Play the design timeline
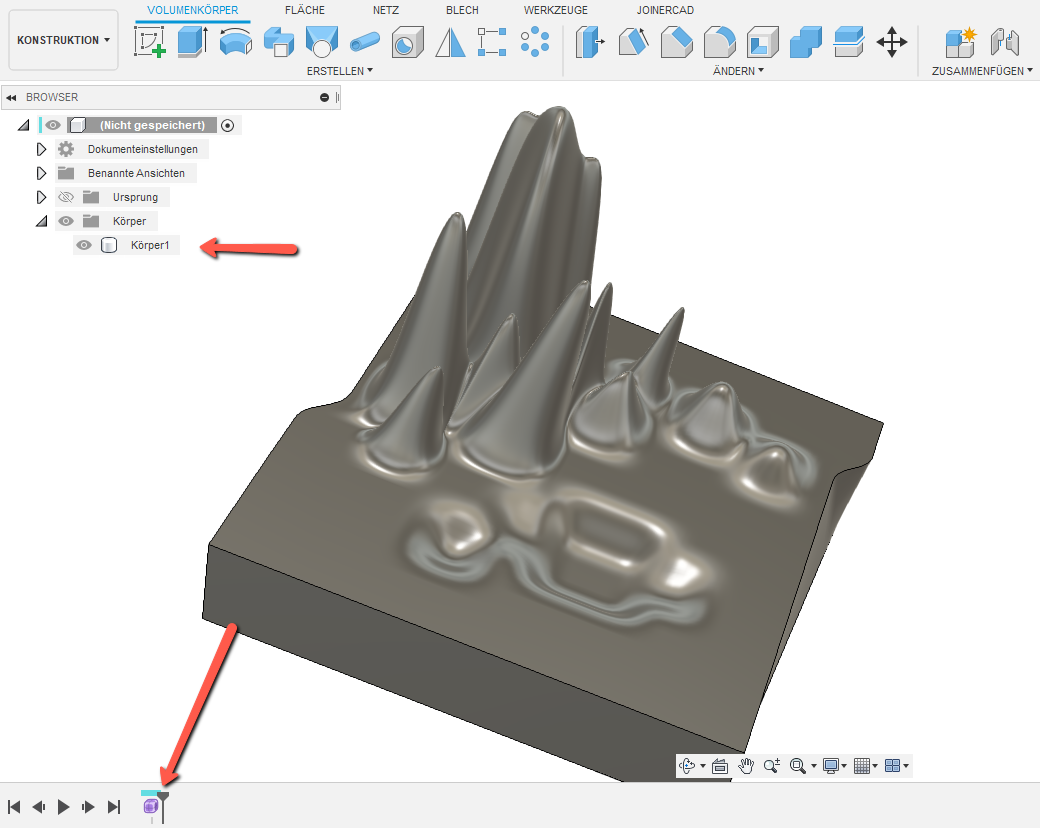1040x828 pixels. tap(64, 807)
